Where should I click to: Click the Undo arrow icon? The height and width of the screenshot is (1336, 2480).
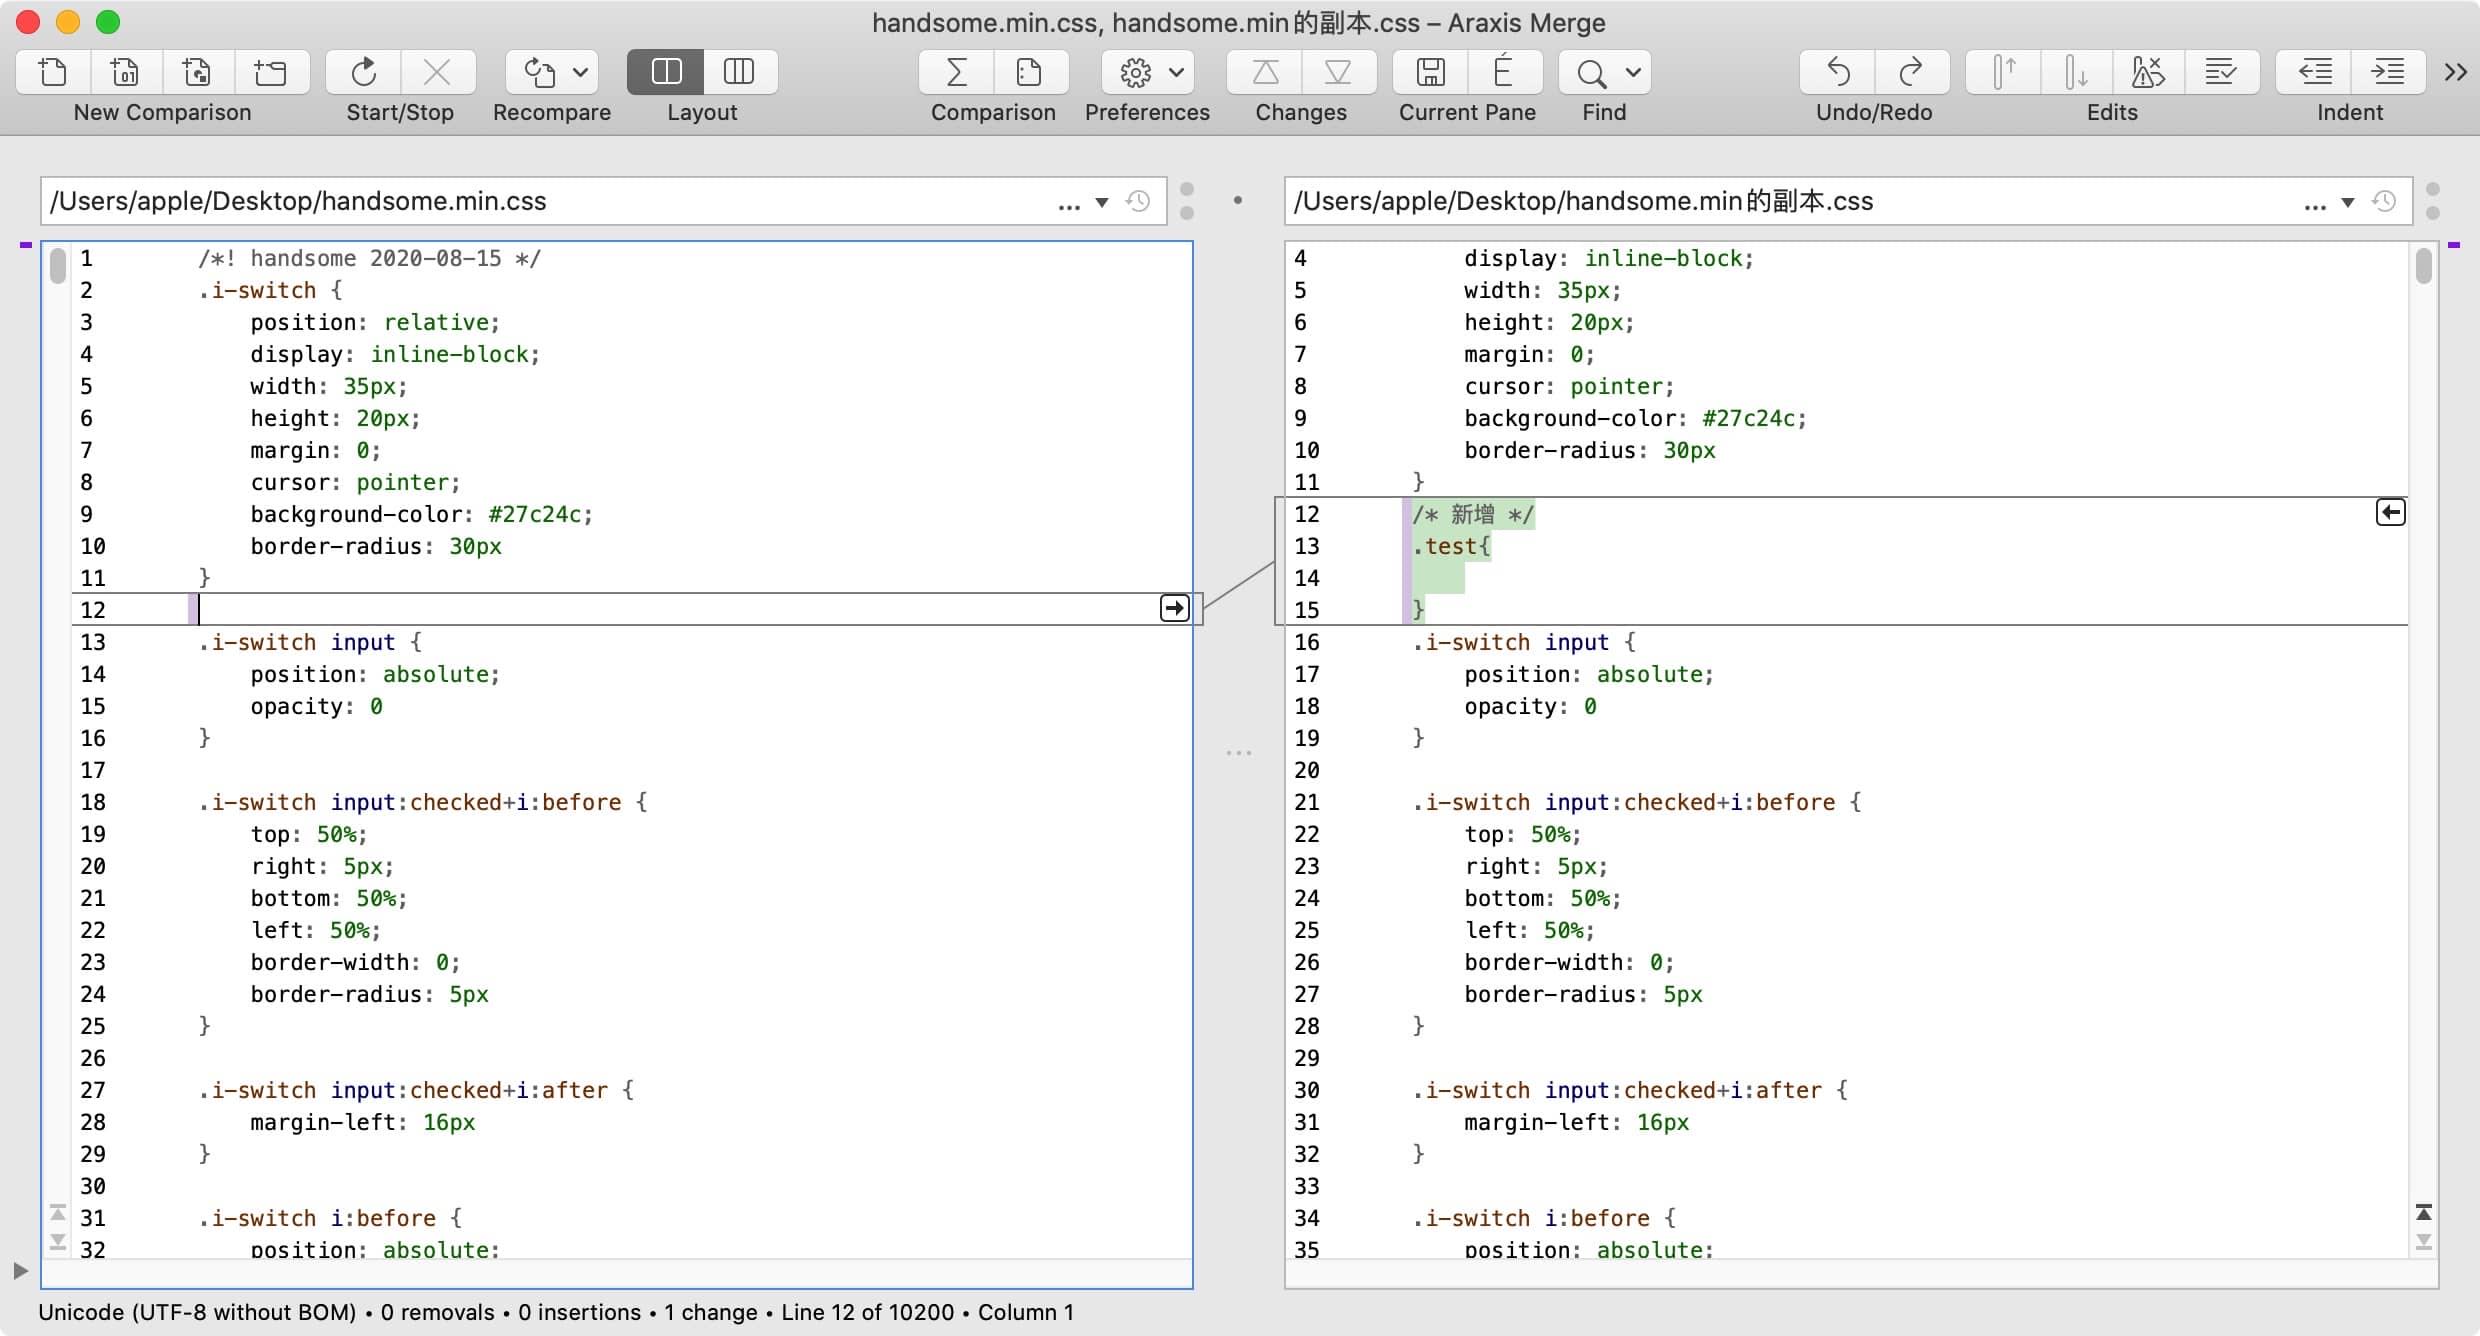tap(1837, 72)
